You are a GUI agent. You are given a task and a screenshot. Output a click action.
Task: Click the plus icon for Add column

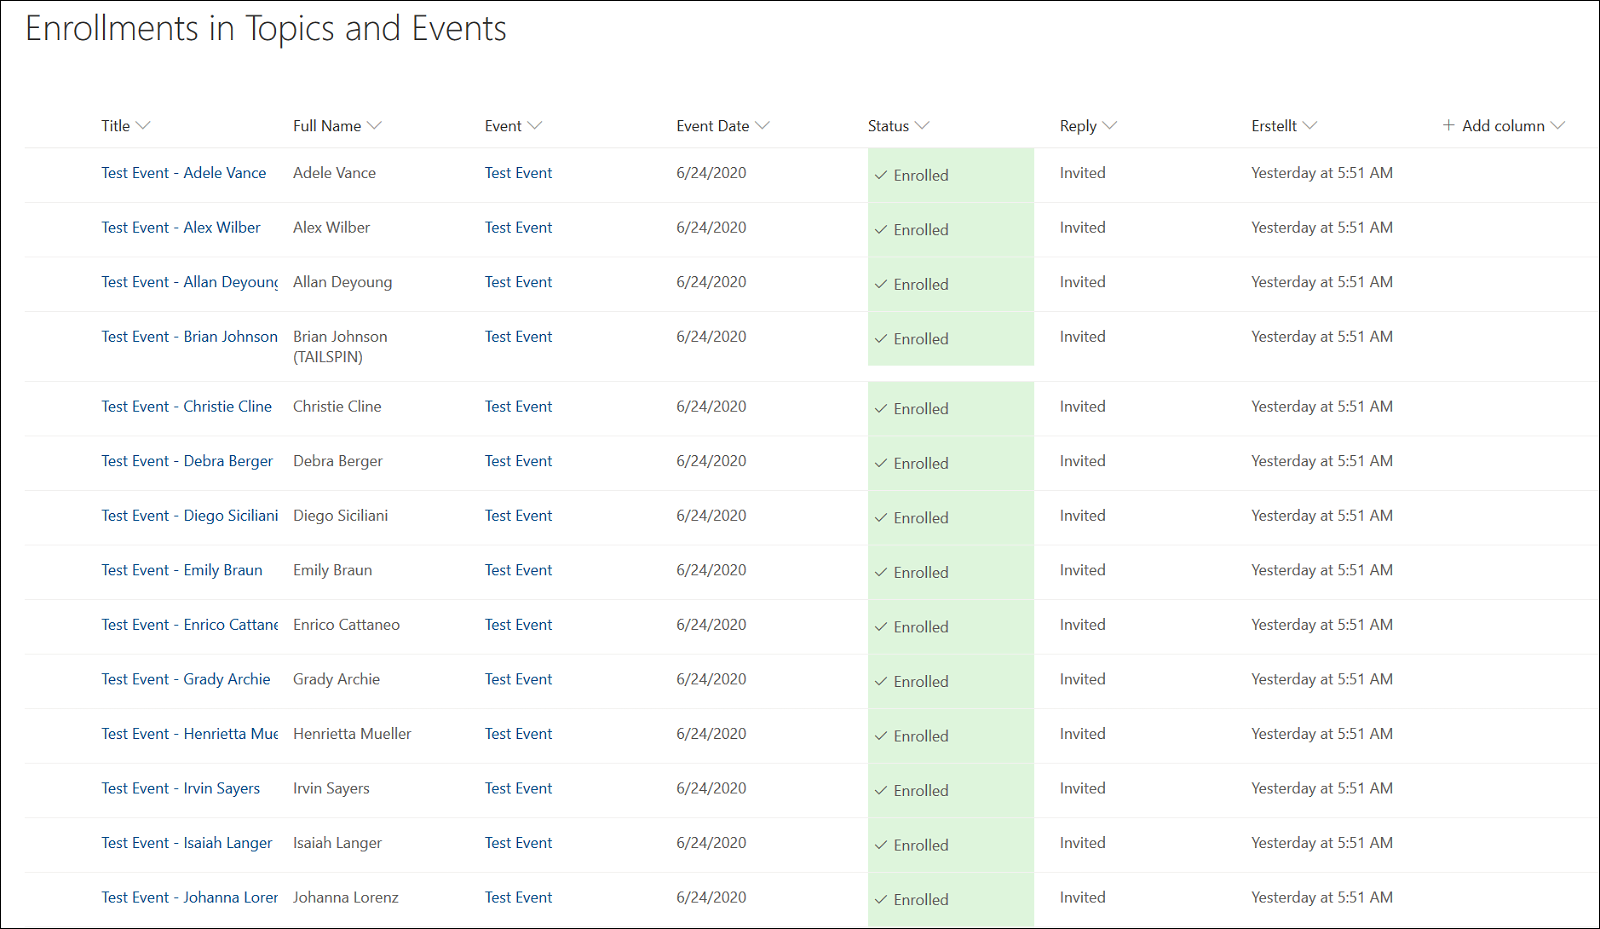pyautogui.click(x=1448, y=125)
